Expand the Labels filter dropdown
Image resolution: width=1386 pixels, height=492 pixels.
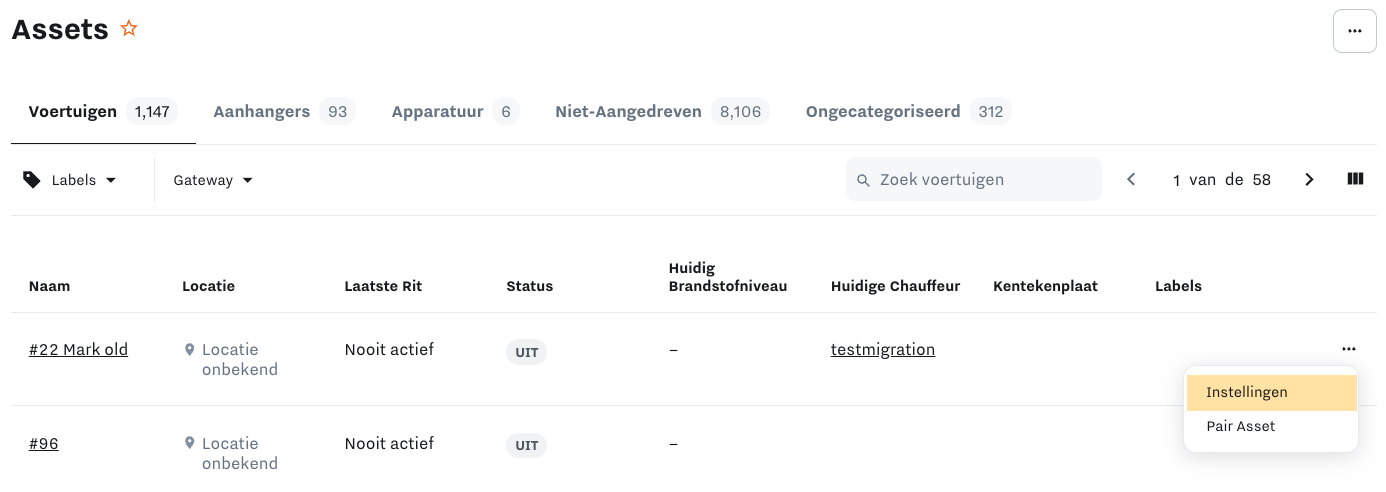[x=70, y=180]
